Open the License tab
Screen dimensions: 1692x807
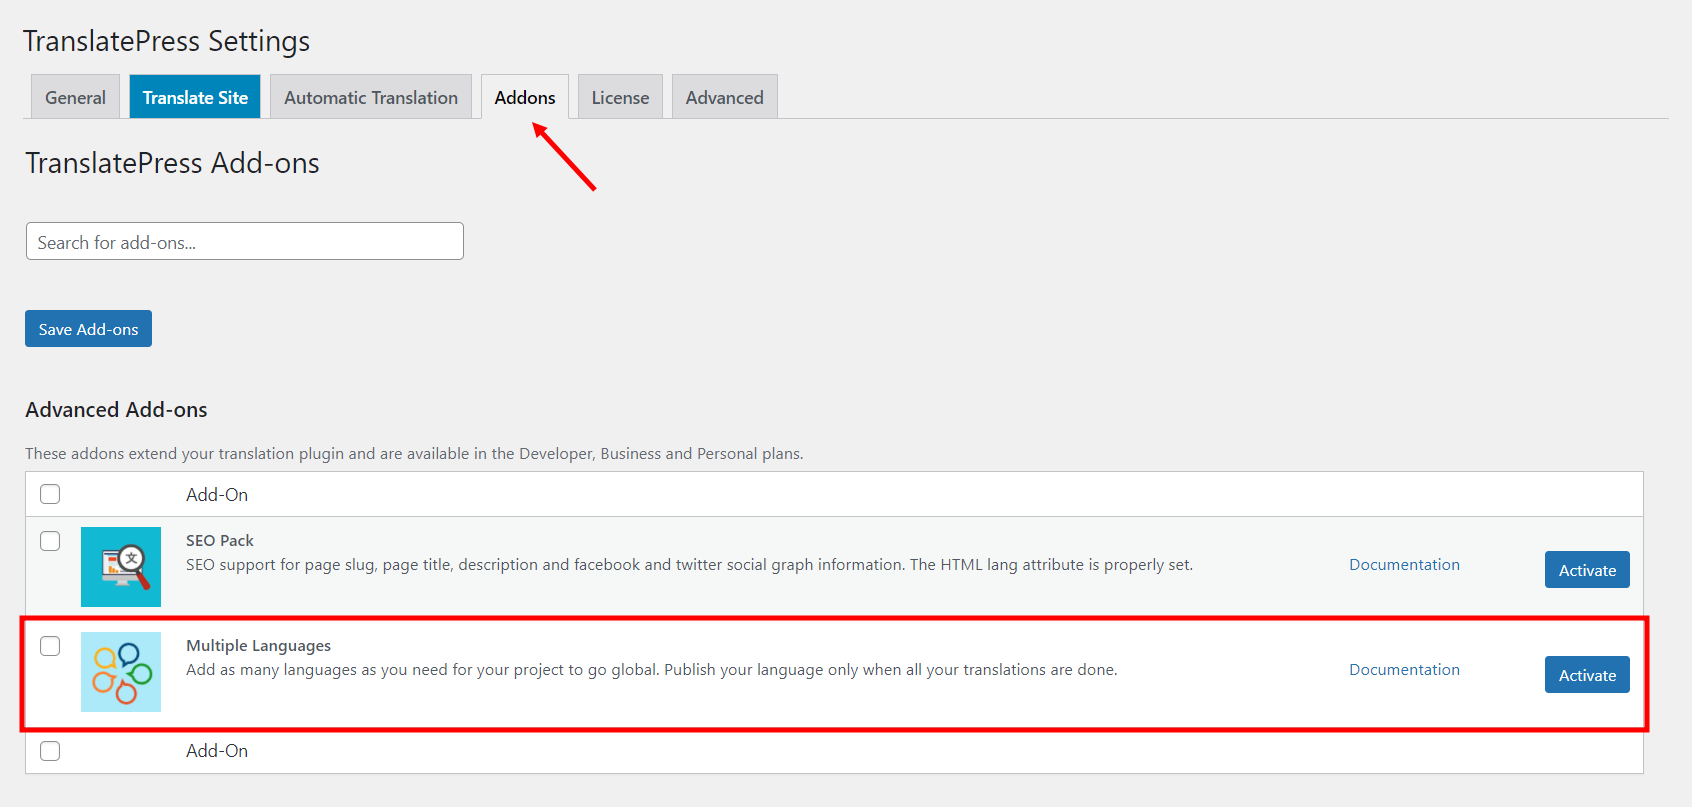pos(620,97)
